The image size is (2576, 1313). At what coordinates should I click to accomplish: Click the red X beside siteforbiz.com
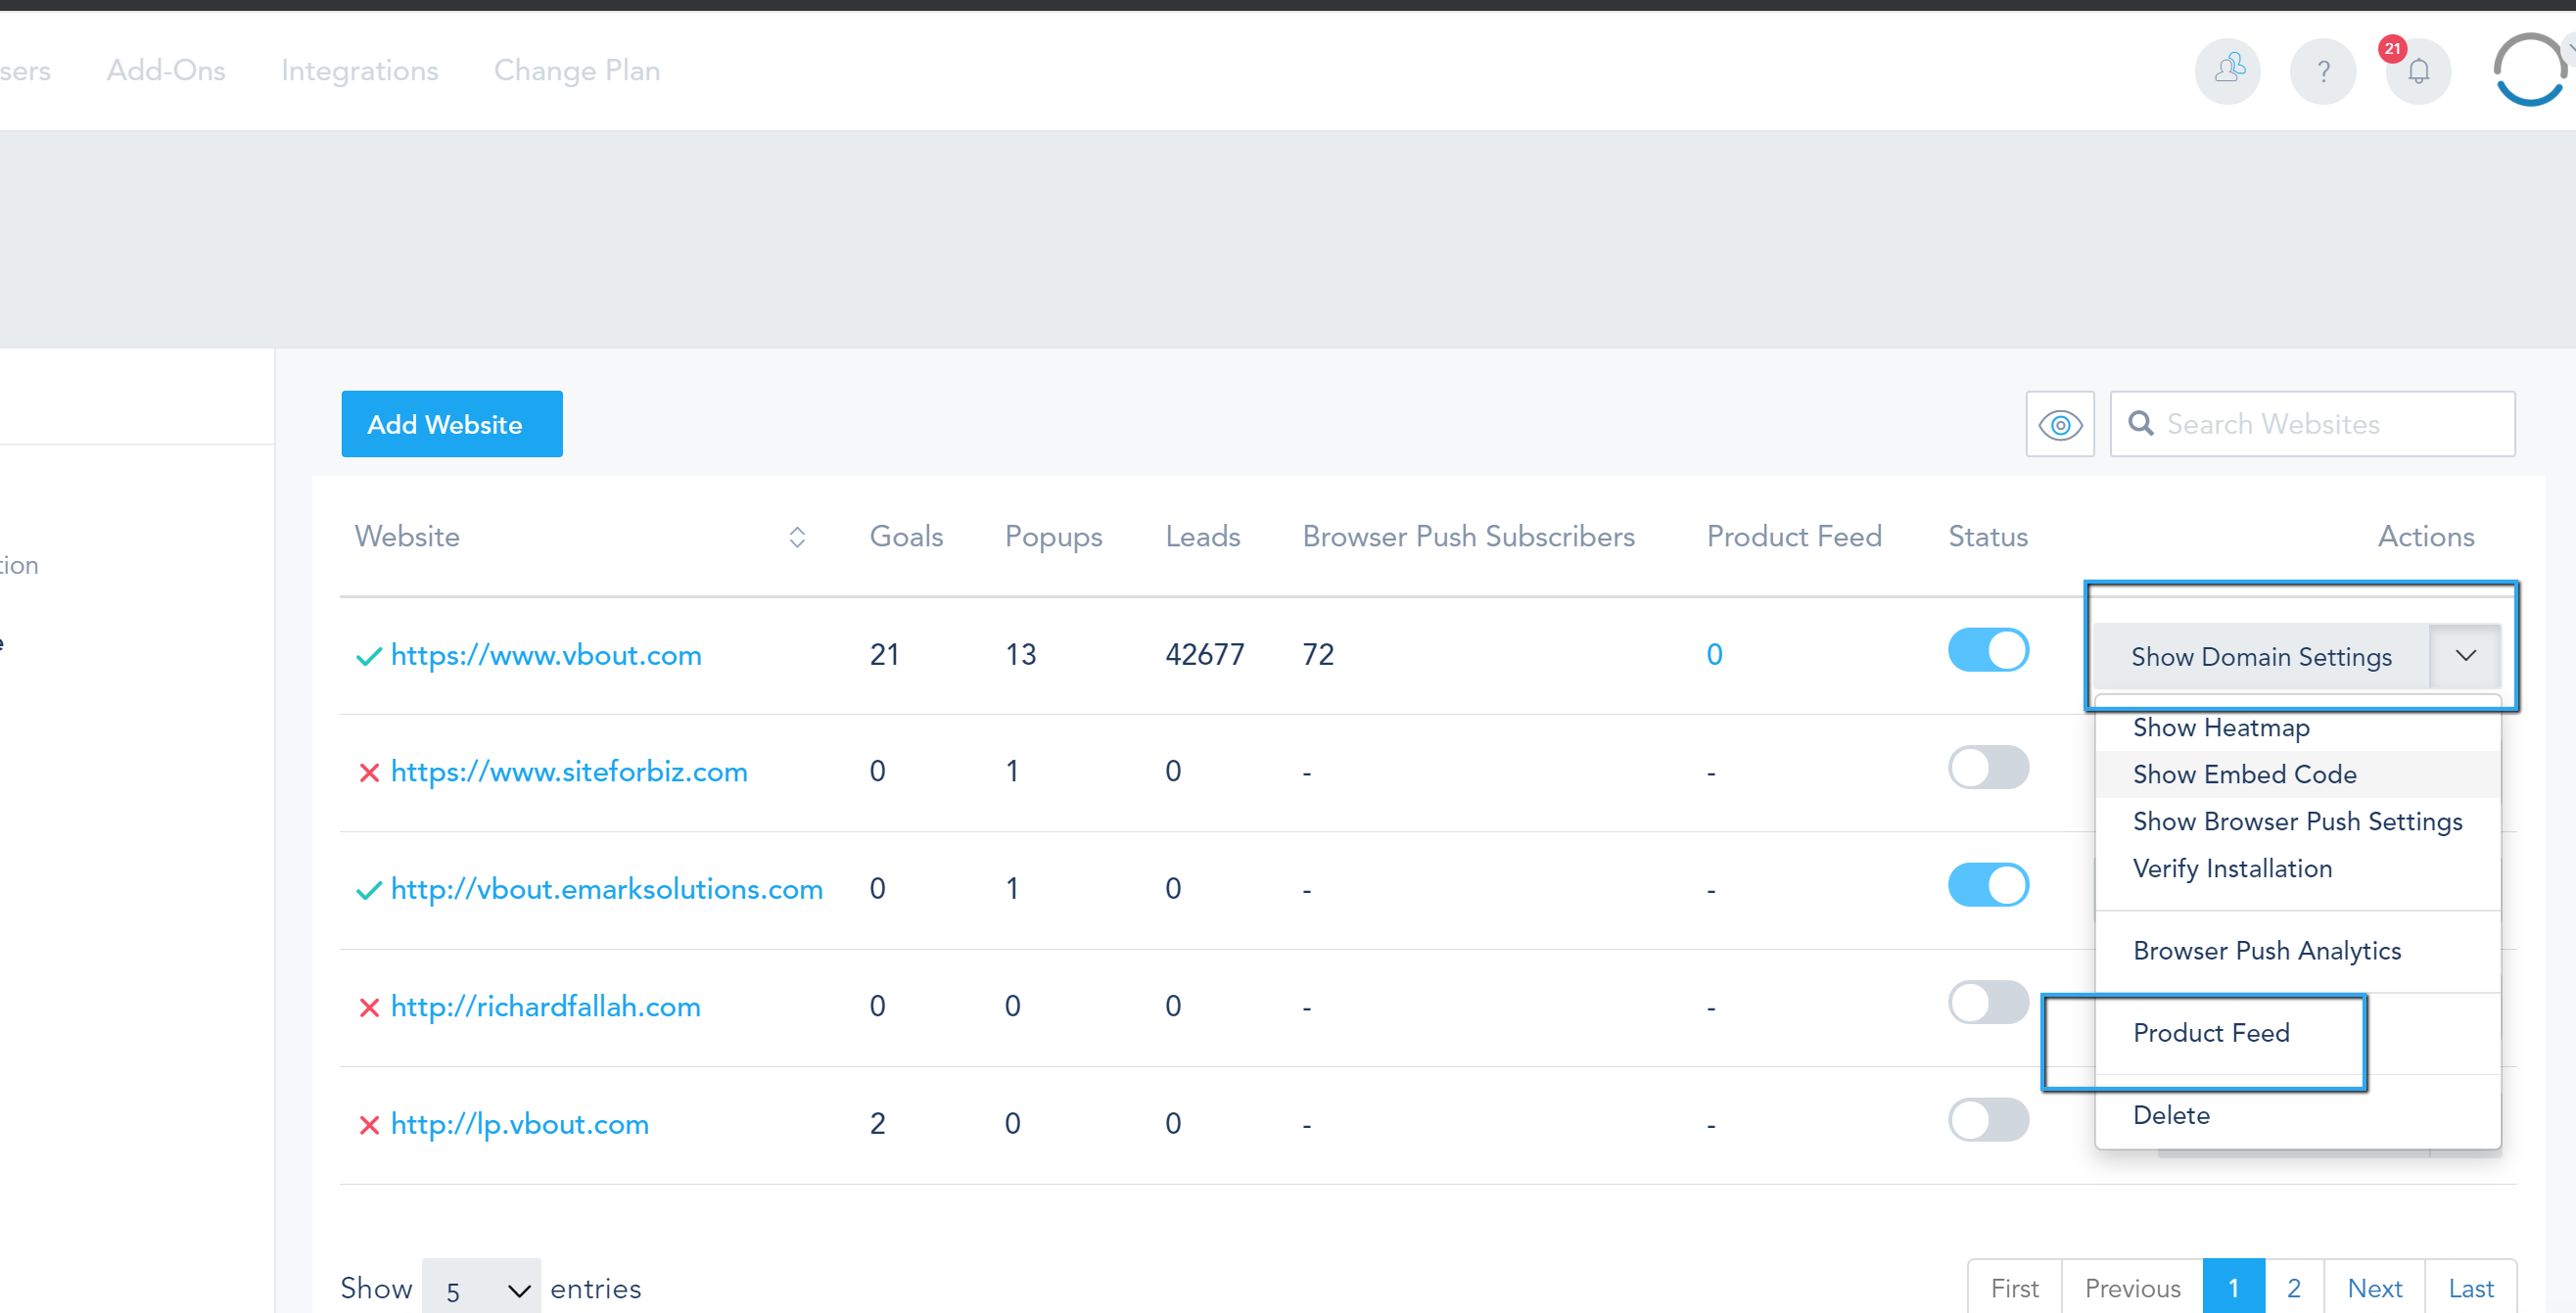pyautogui.click(x=369, y=773)
